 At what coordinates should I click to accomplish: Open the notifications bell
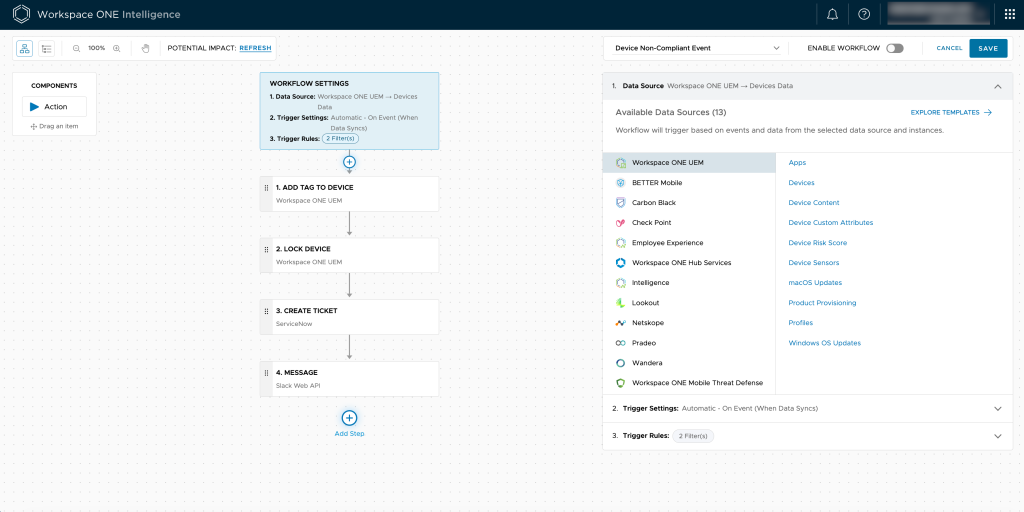pos(832,14)
